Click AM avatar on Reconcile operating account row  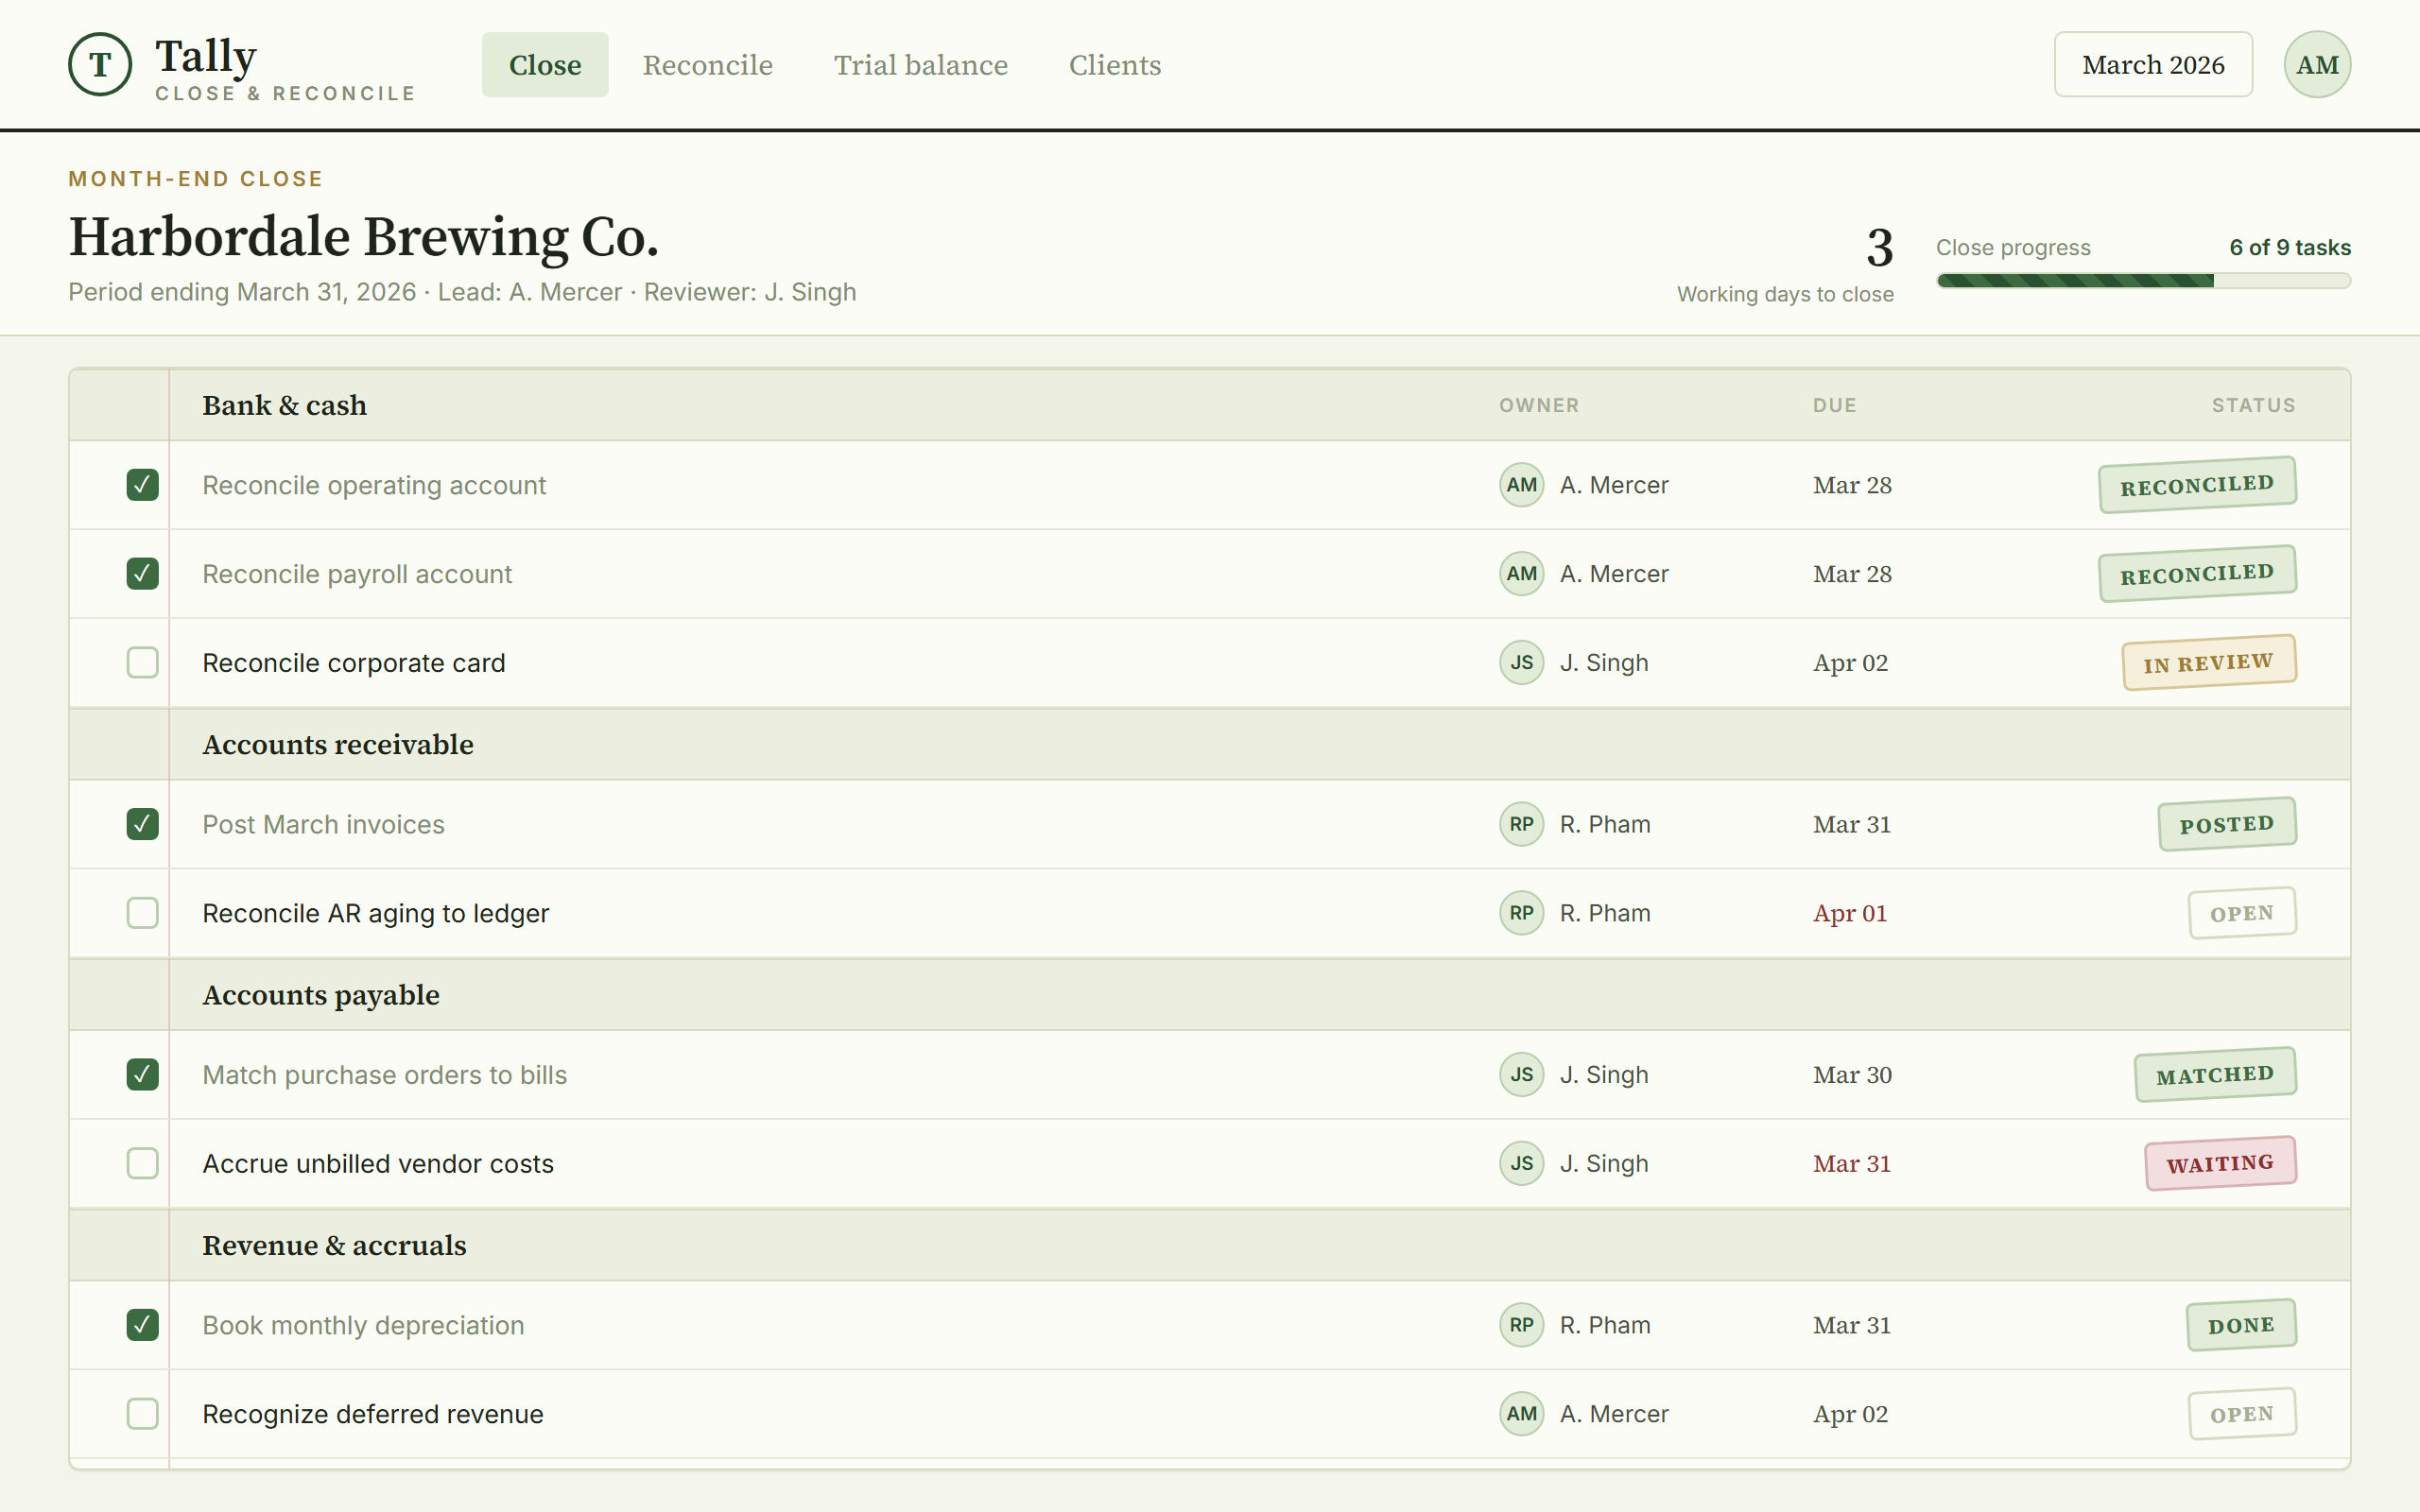[x=1521, y=485]
